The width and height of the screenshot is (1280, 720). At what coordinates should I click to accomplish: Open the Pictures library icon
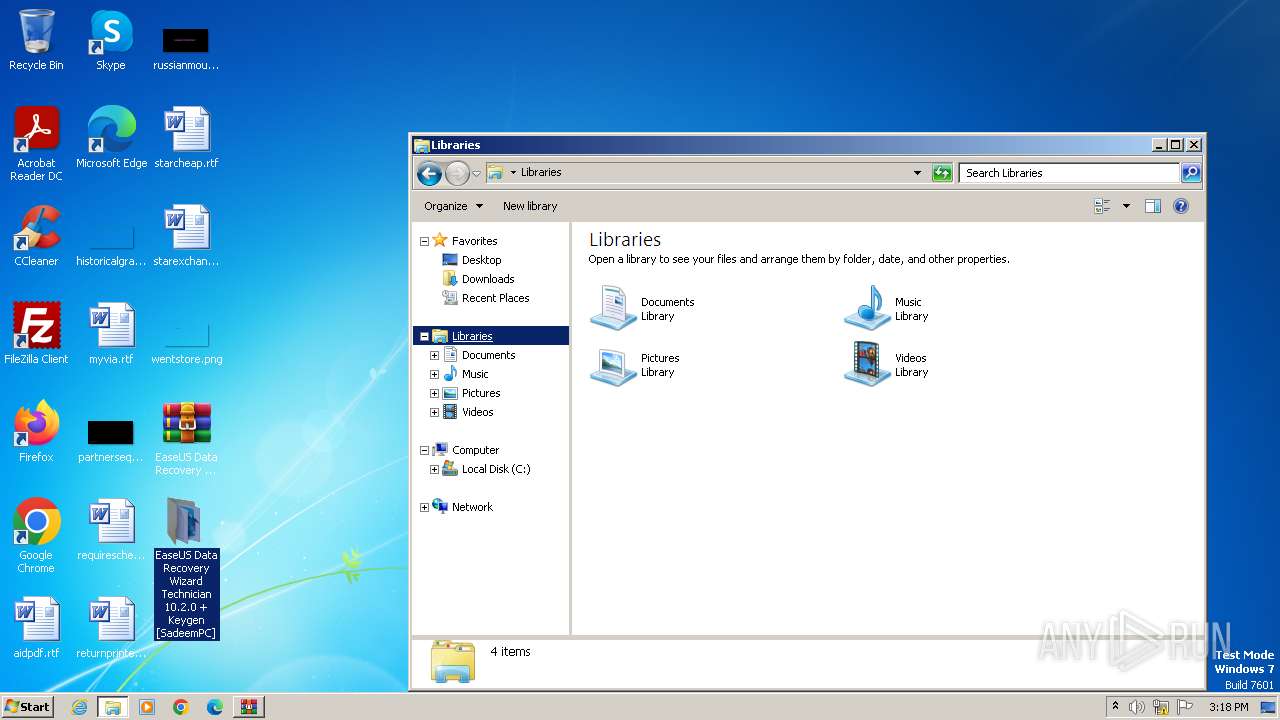coord(613,365)
